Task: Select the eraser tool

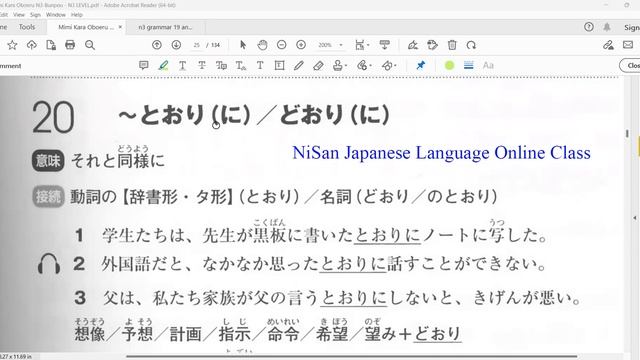Action: pos(318,65)
